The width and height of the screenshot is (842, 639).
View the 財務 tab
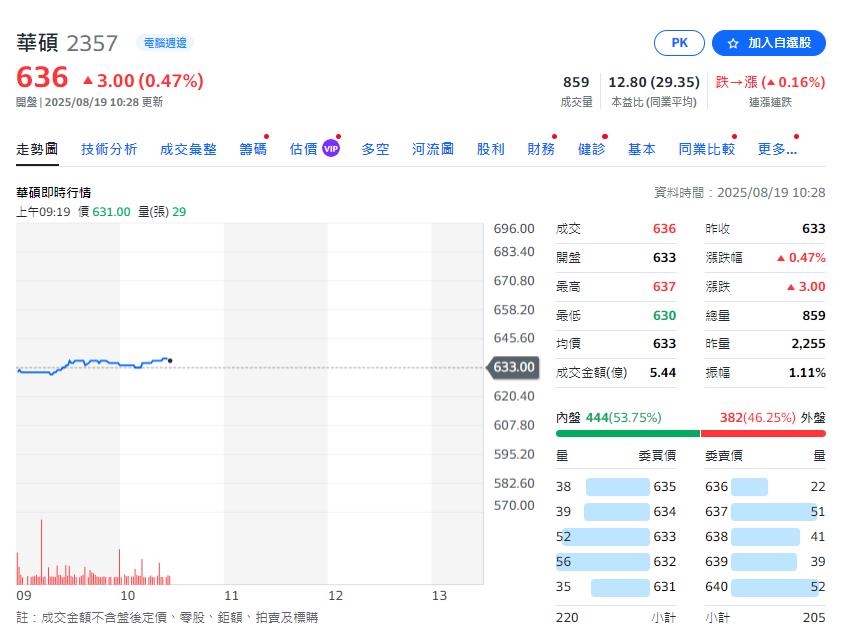[541, 149]
